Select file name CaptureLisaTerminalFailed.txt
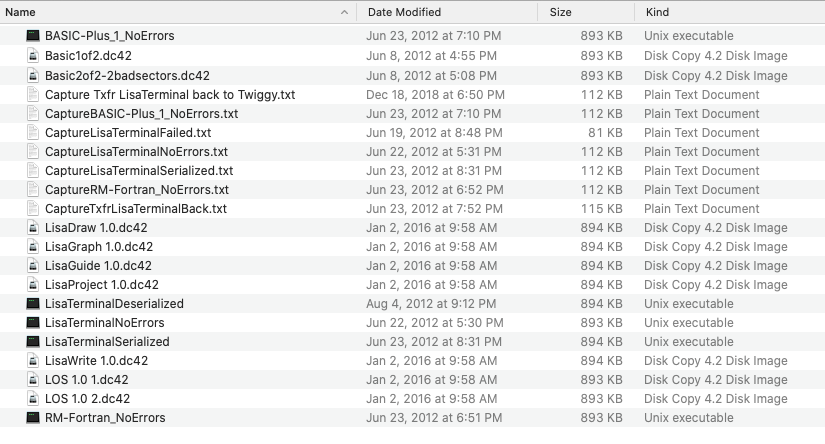 [x=128, y=133]
